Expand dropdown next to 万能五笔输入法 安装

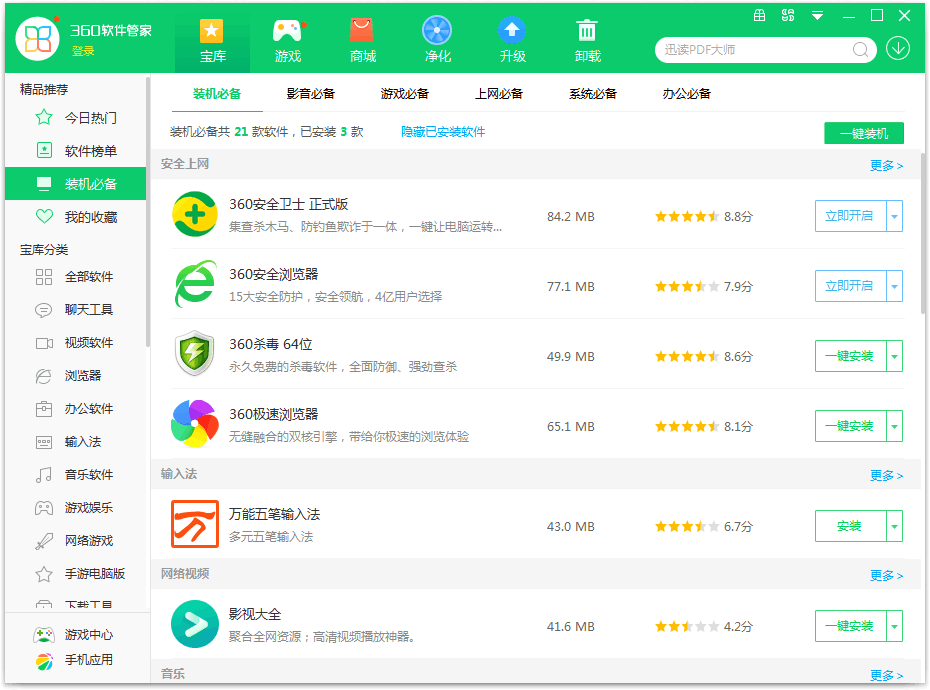[894, 526]
